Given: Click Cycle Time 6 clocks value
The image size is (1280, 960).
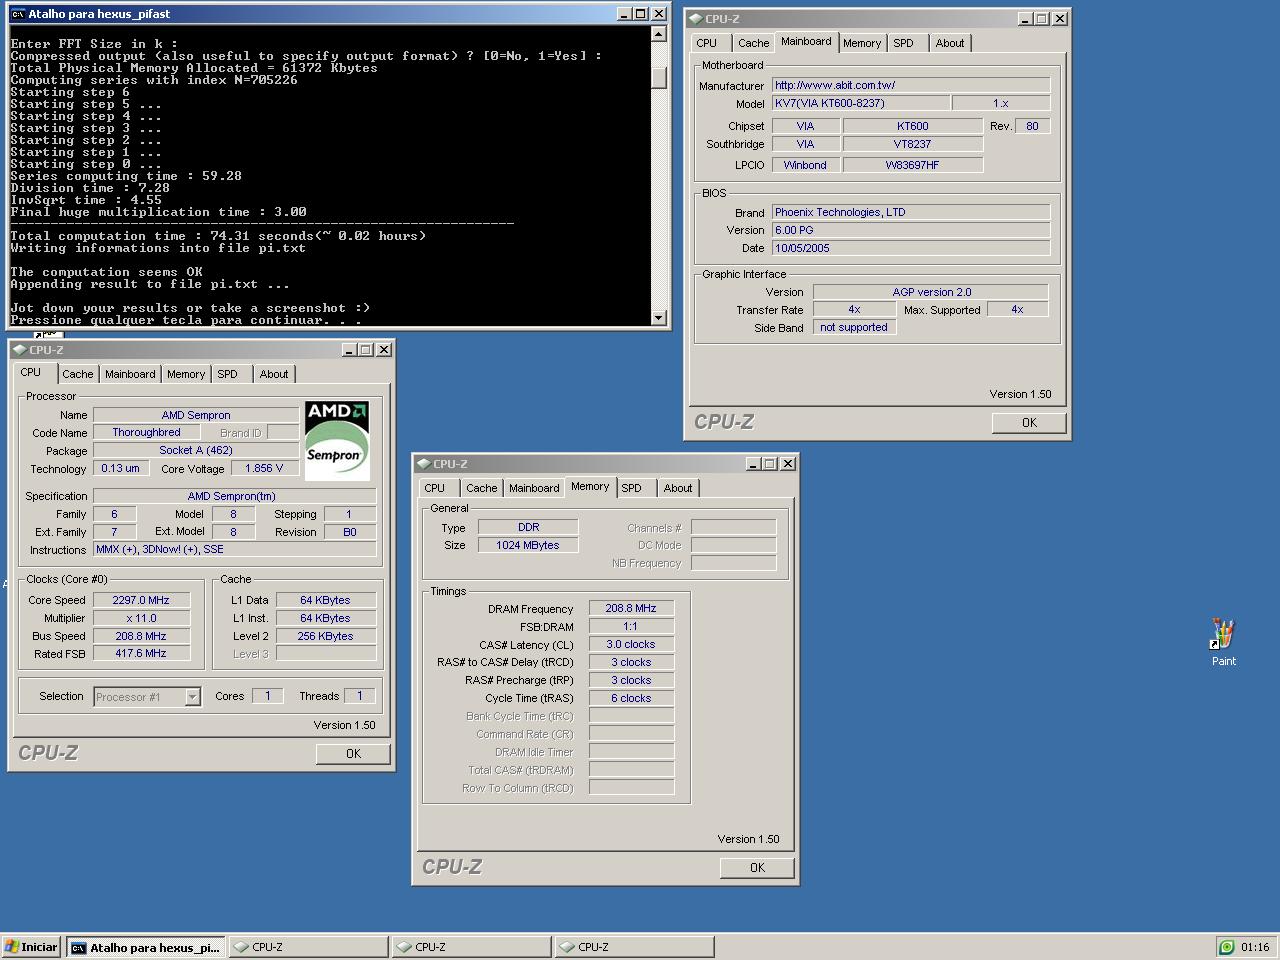Looking at the screenshot, I should pyautogui.click(x=631, y=699).
